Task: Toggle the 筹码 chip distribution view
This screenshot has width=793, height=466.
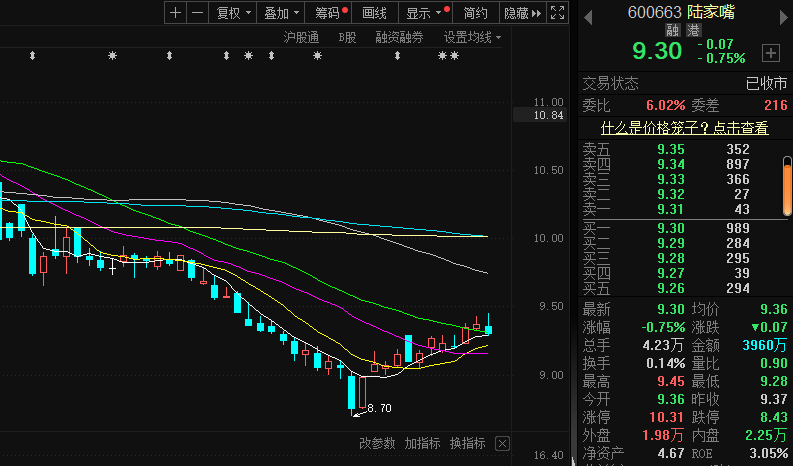Action: click(x=329, y=13)
